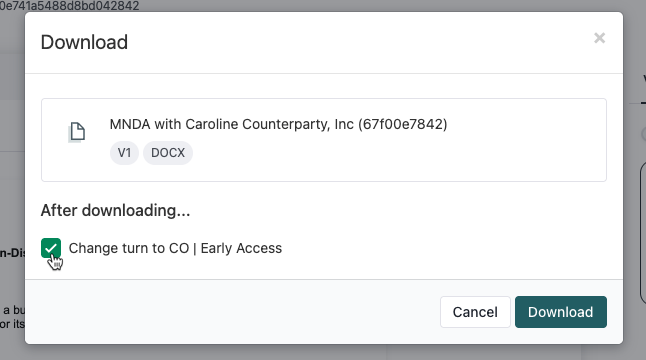Click the Download confirmation button
646x360 pixels.
(x=560, y=312)
